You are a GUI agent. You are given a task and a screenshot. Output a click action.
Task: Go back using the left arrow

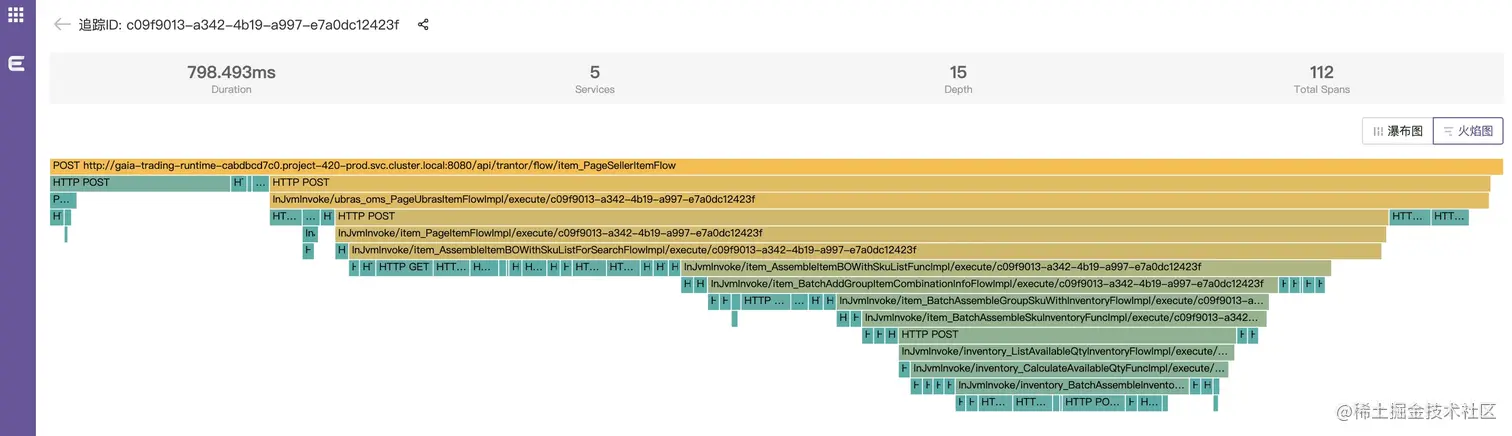click(62, 25)
